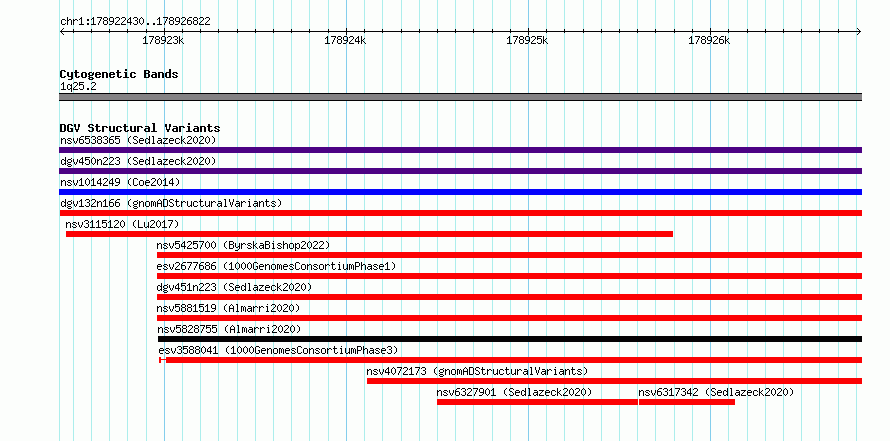Open the nsv1014249 (Coe2014) label

(x=120, y=182)
